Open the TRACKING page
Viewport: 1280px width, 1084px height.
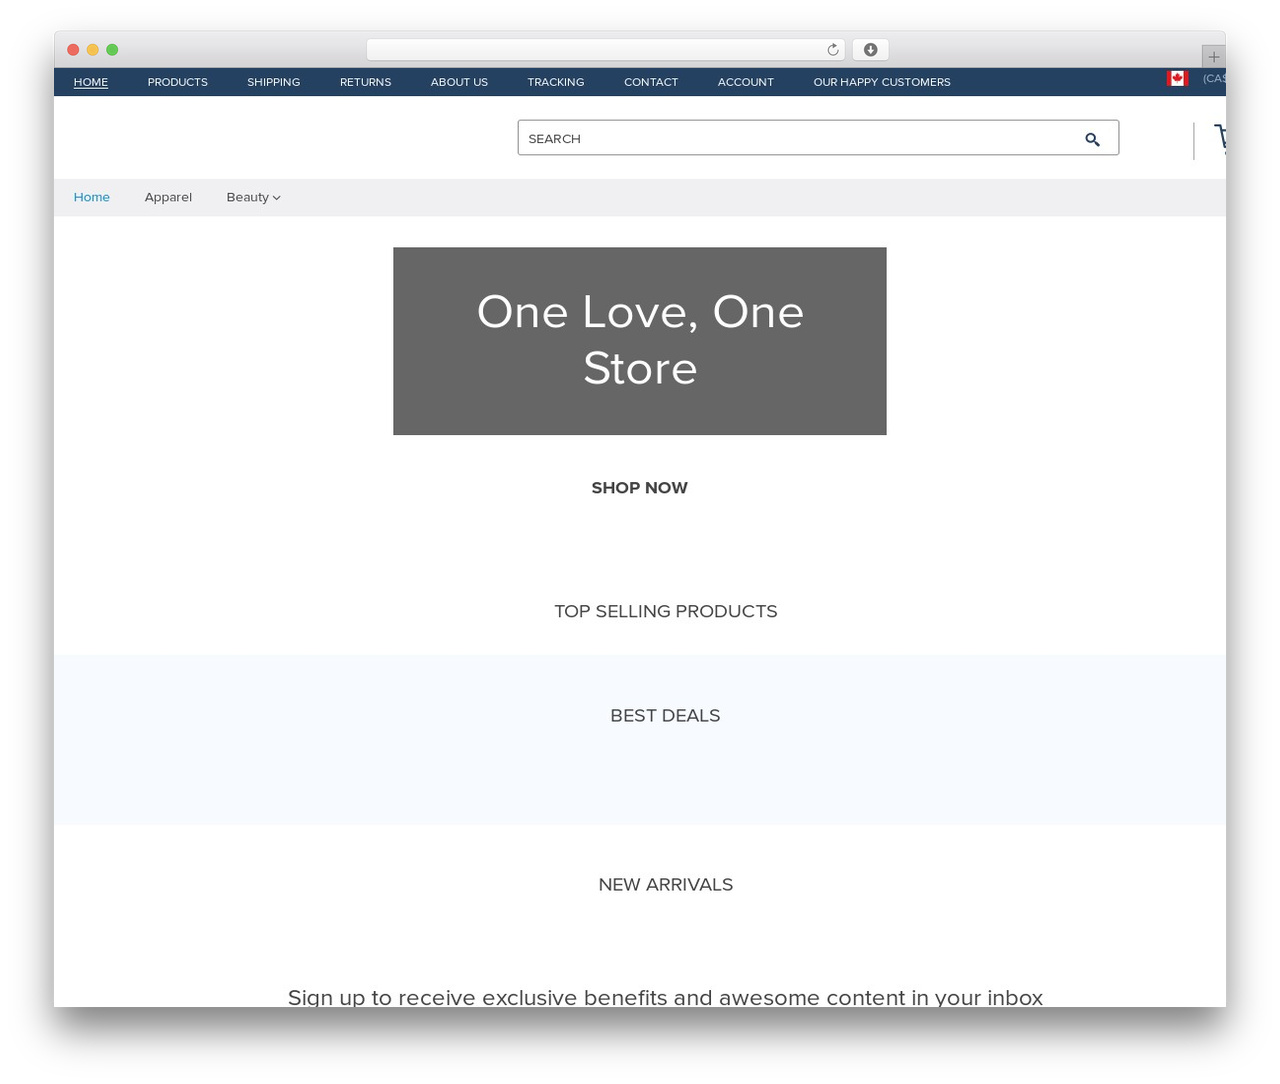coord(556,82)
